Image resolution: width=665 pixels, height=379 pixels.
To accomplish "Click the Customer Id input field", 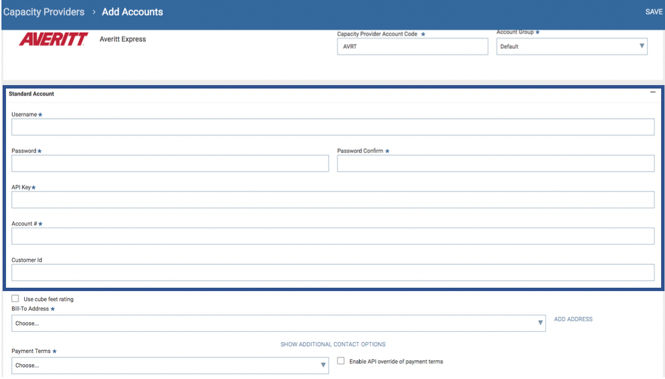I will coord(332,273).
